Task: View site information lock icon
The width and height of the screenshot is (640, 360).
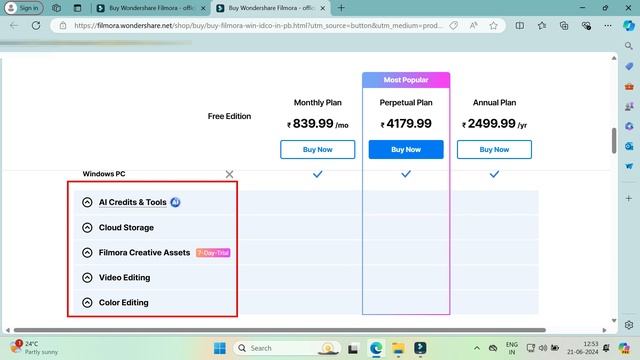Action: click(62, 26)
